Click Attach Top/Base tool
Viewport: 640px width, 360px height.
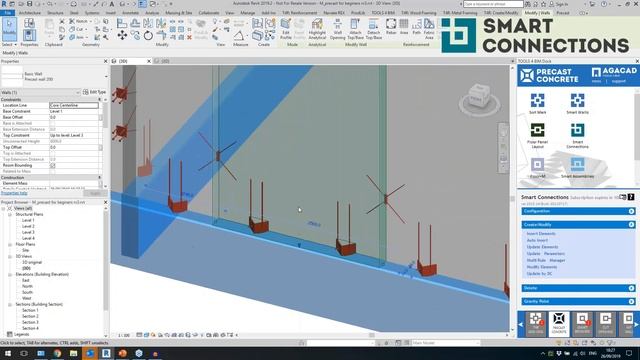tap(356, 29)
